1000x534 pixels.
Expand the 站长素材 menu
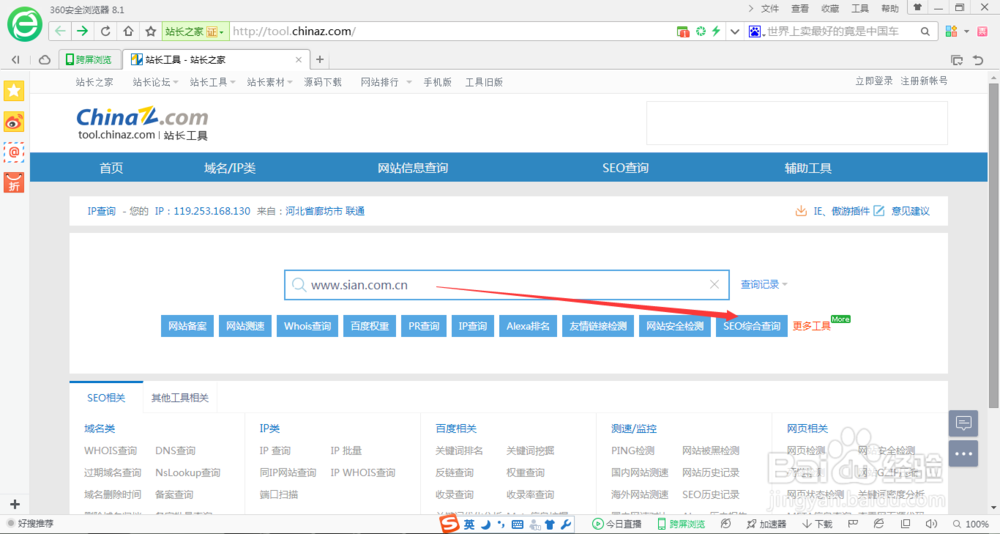[x=269, y=82]
